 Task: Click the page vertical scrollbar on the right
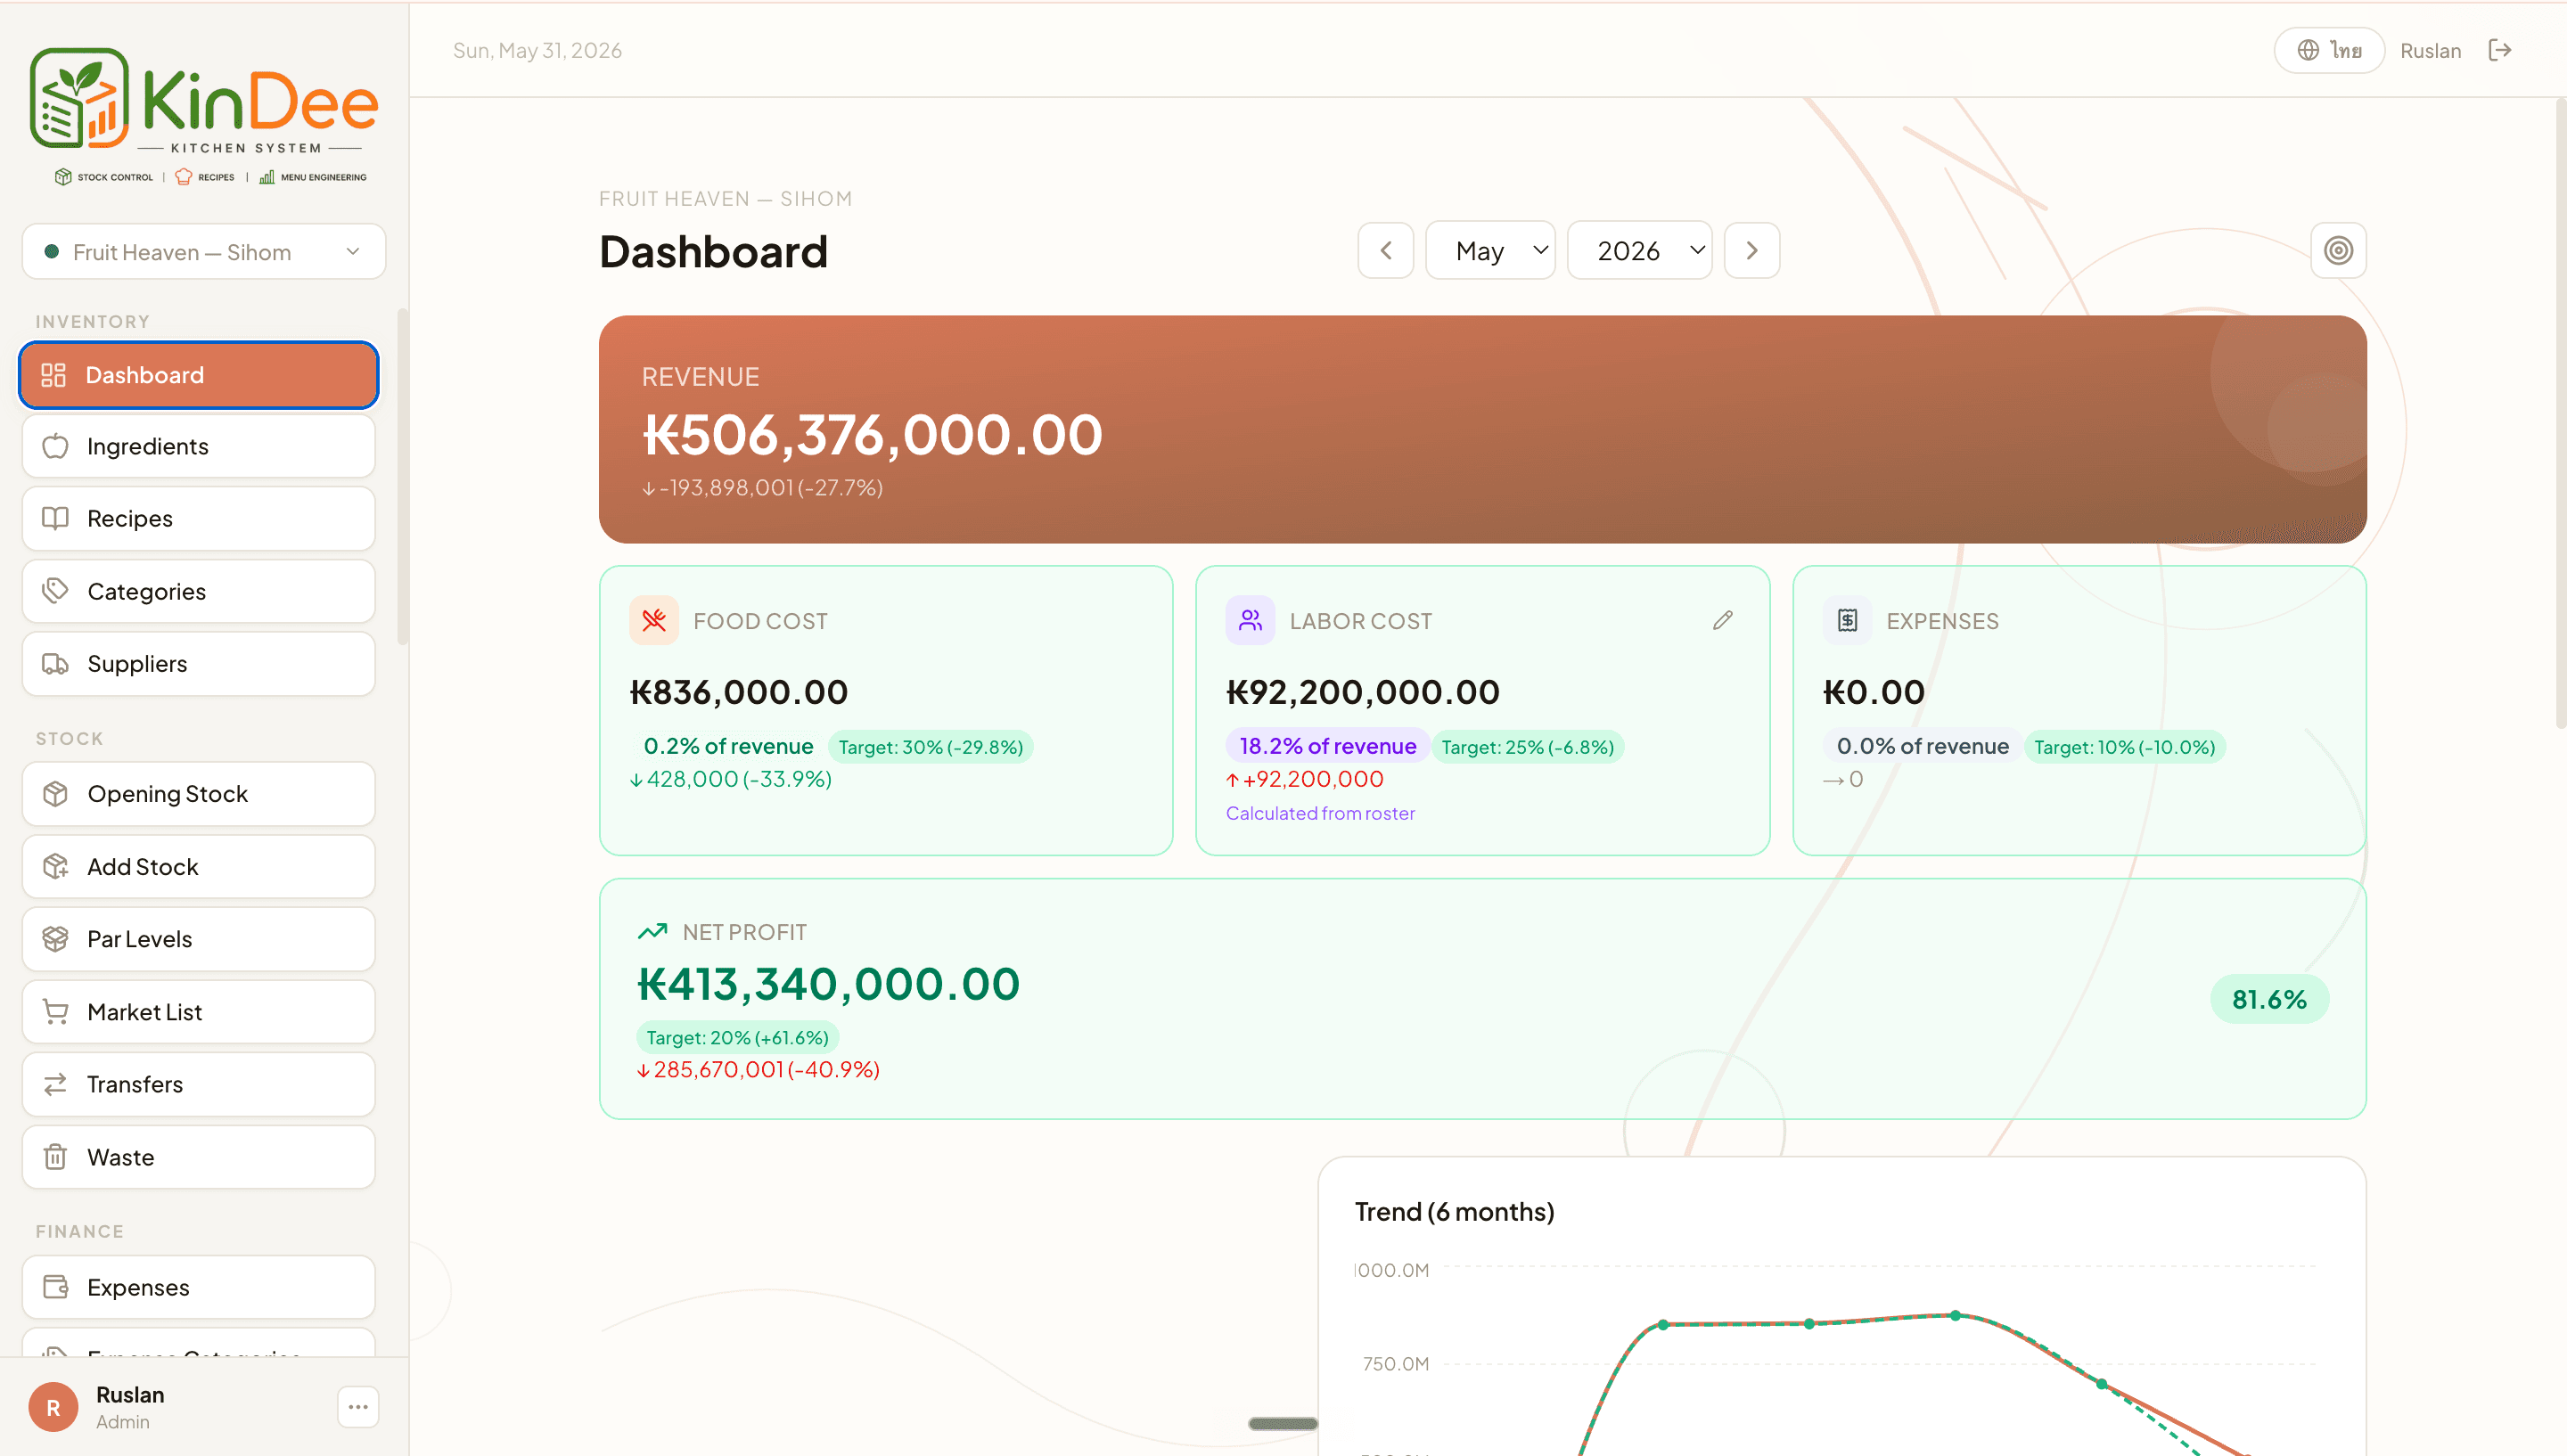[x=2560, y=412]
